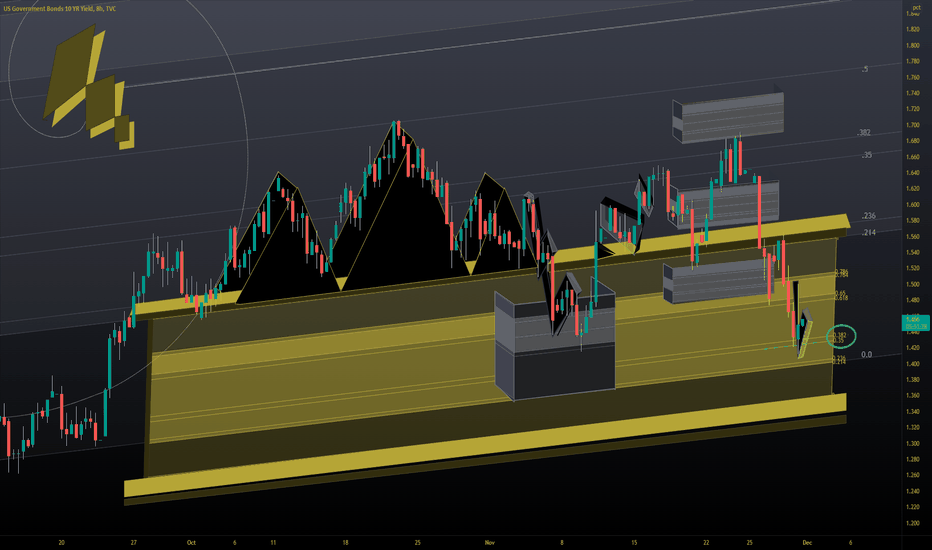Click the 1.700 price axis label
The height and width of the screenshot is (550, 932).
[912, 125]
